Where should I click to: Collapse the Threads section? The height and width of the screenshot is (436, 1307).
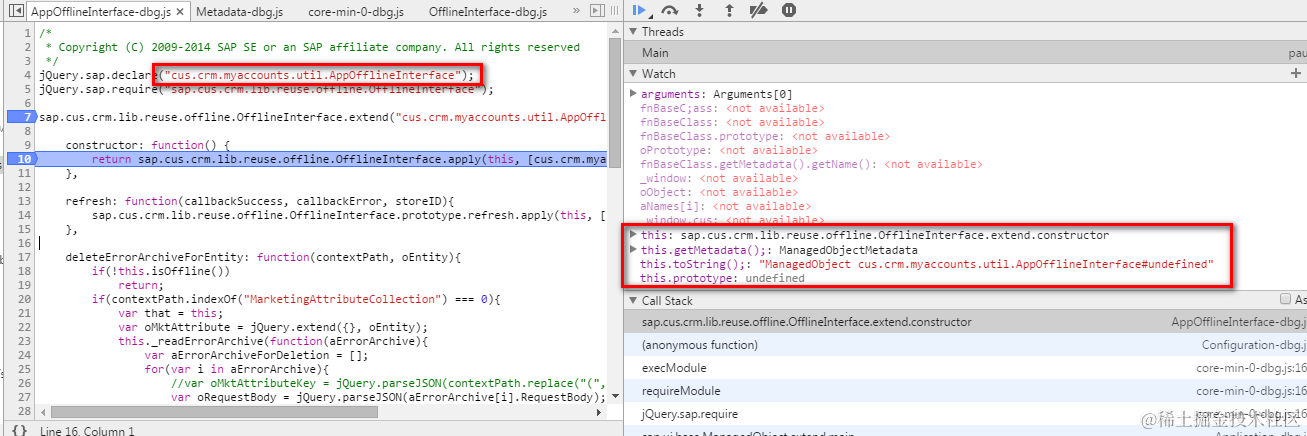633,32
